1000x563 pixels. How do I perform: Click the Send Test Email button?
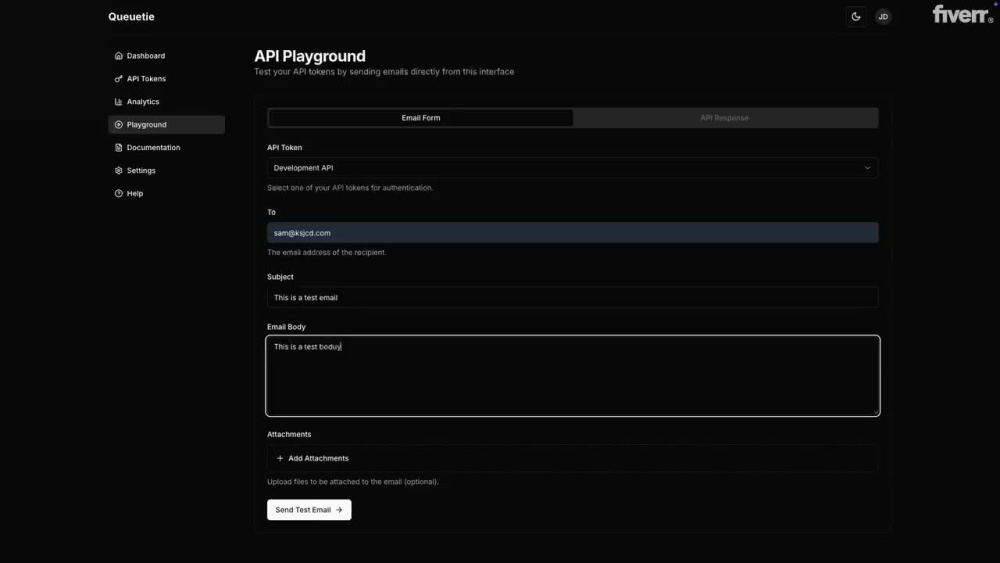pos(309,510)
